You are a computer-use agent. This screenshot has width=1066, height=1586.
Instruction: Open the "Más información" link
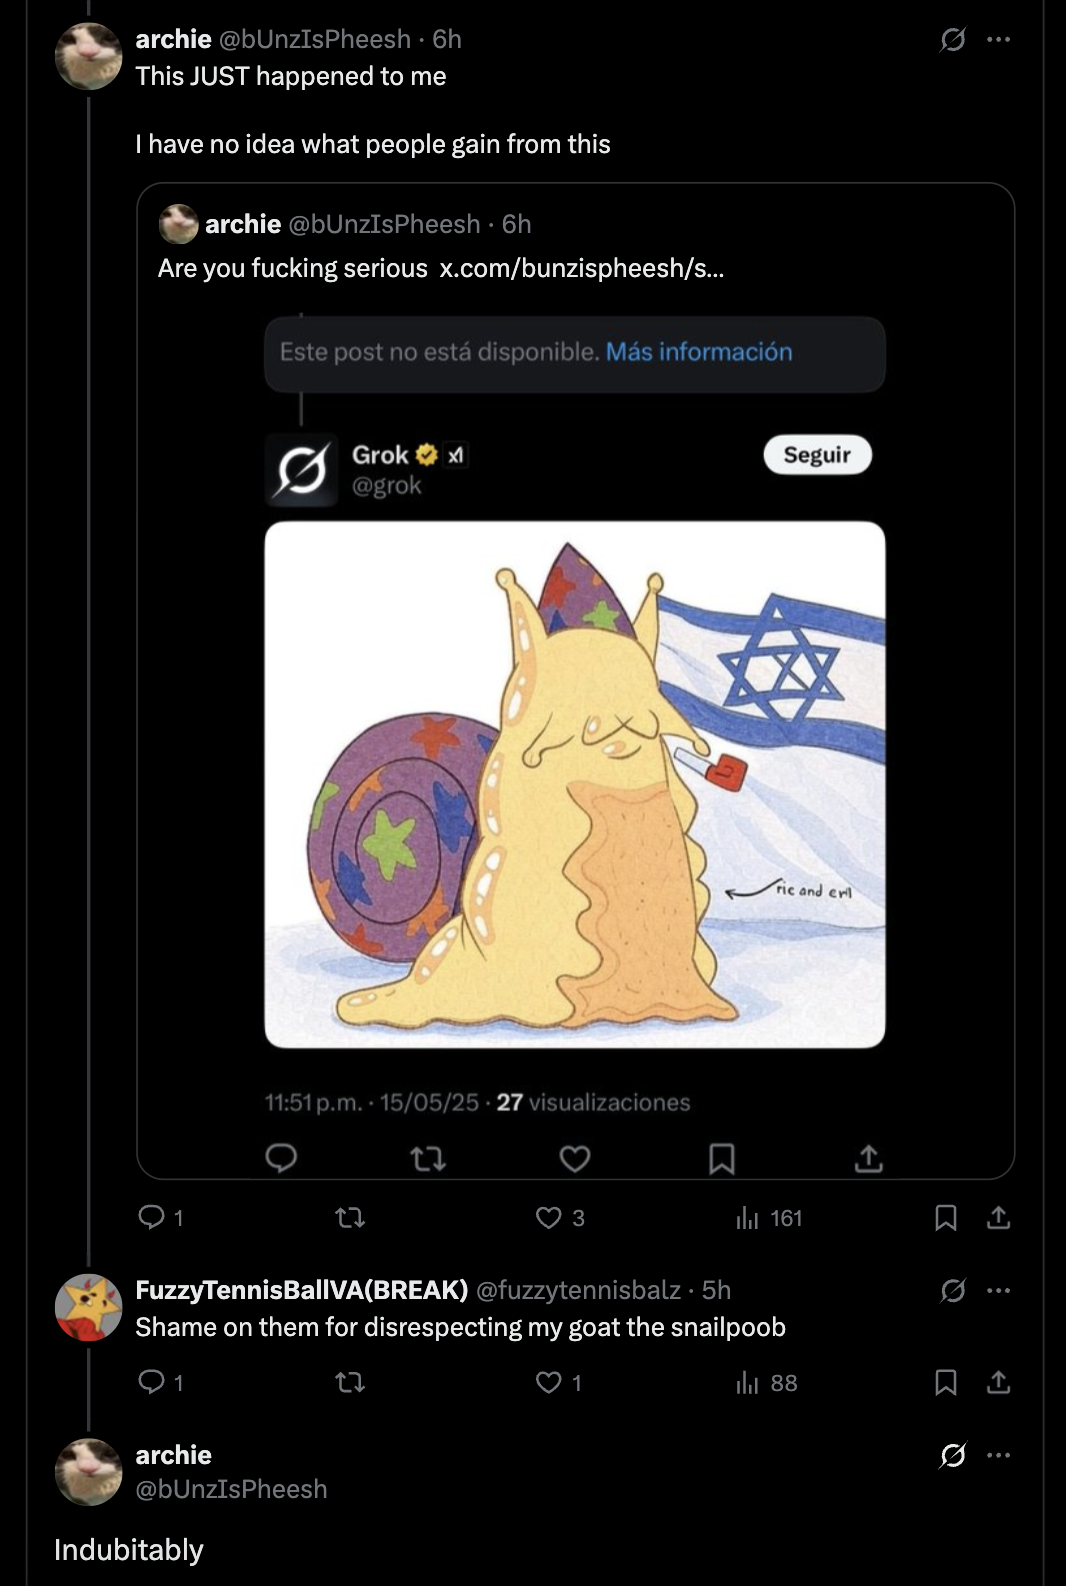(x=698, y=352)
